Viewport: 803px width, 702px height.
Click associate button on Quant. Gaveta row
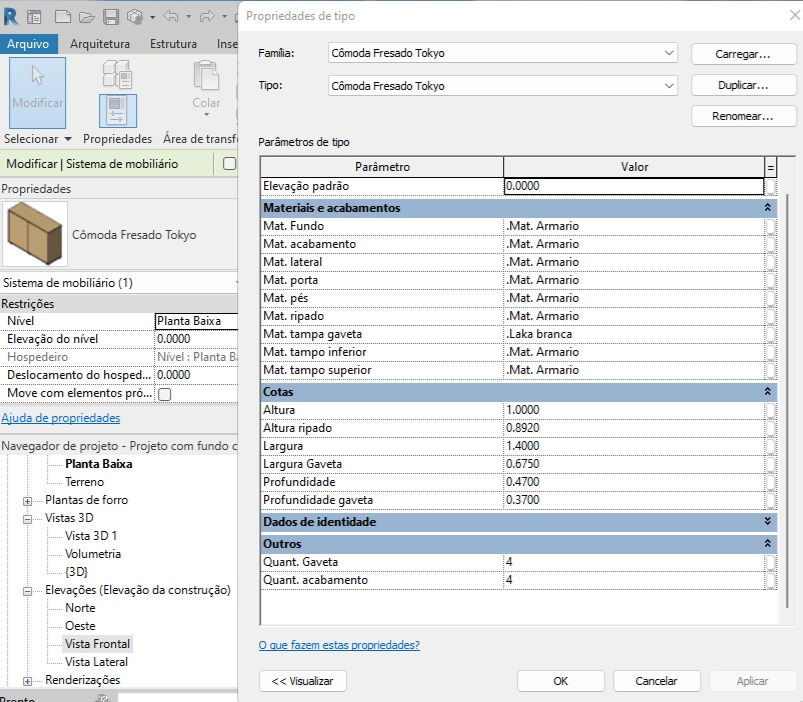pyautogui.click(x=770, y=562)
